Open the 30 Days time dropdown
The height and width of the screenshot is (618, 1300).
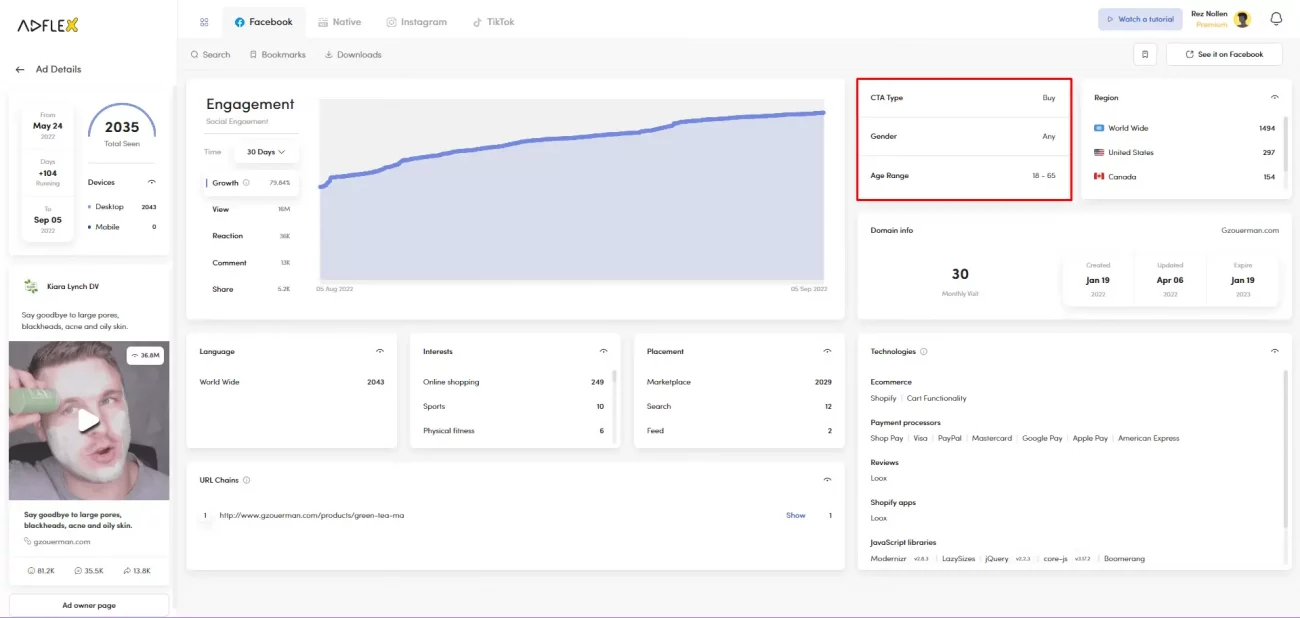coord(266,152)
